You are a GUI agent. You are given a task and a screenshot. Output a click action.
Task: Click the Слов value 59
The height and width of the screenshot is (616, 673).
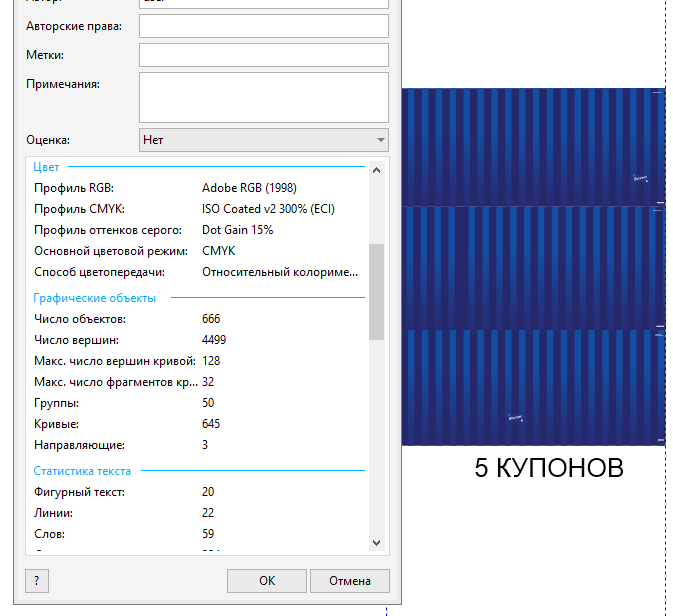point(208,534)
